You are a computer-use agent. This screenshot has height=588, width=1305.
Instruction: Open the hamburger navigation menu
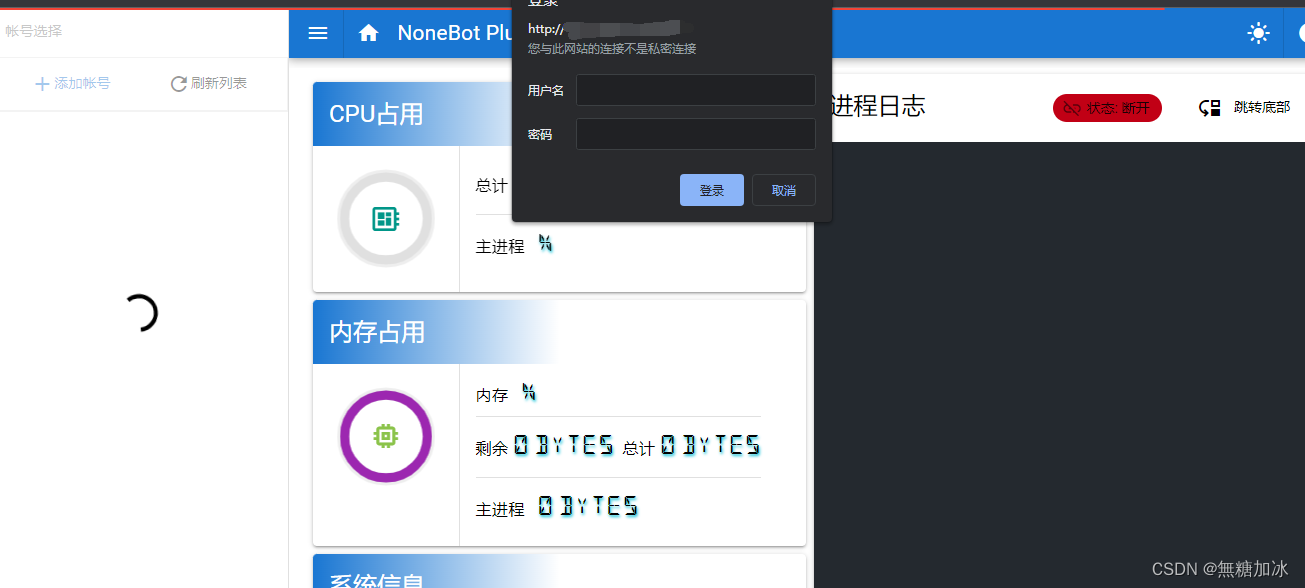[x=317, y=32]
